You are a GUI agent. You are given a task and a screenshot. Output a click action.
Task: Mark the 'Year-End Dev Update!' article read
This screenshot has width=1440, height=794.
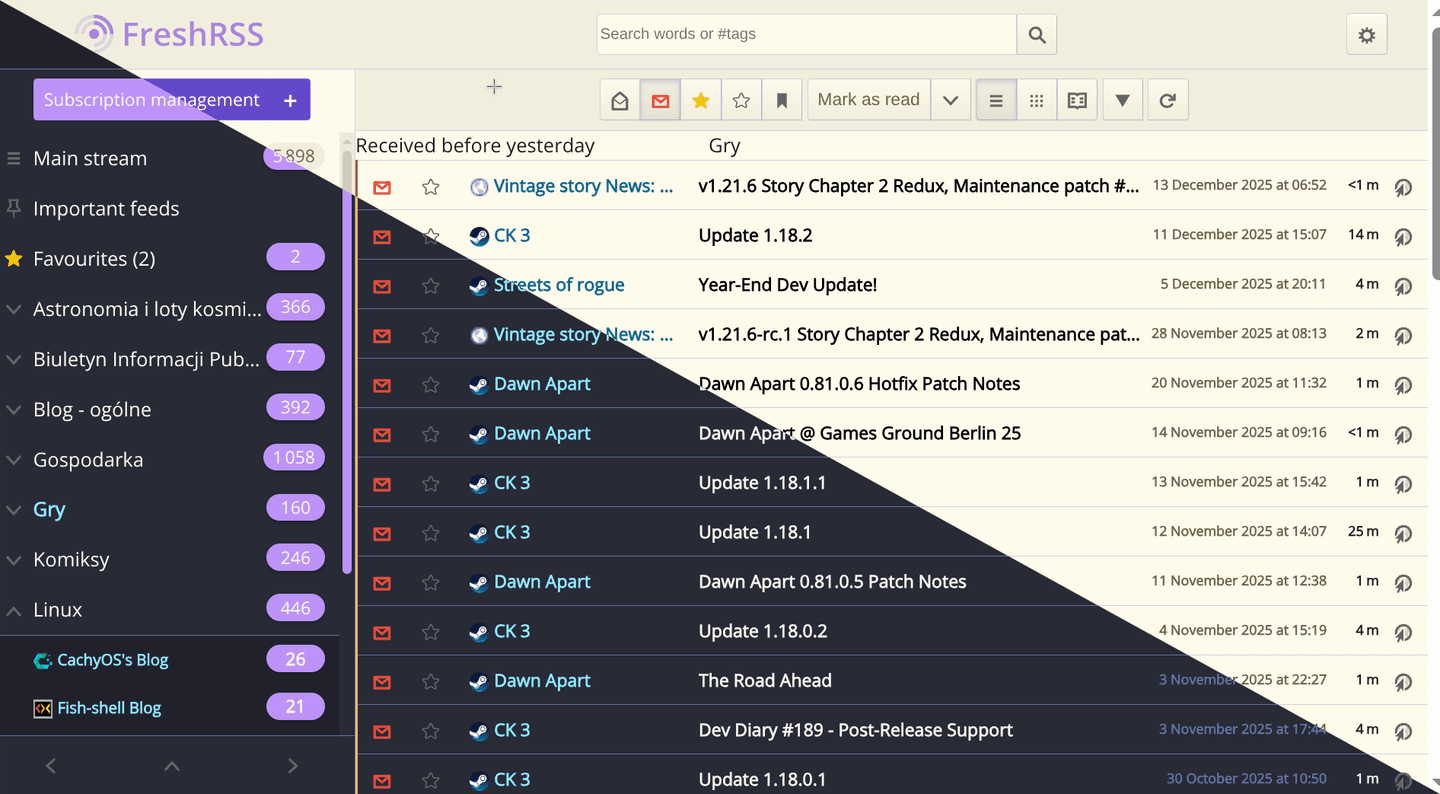coord(381,285)
